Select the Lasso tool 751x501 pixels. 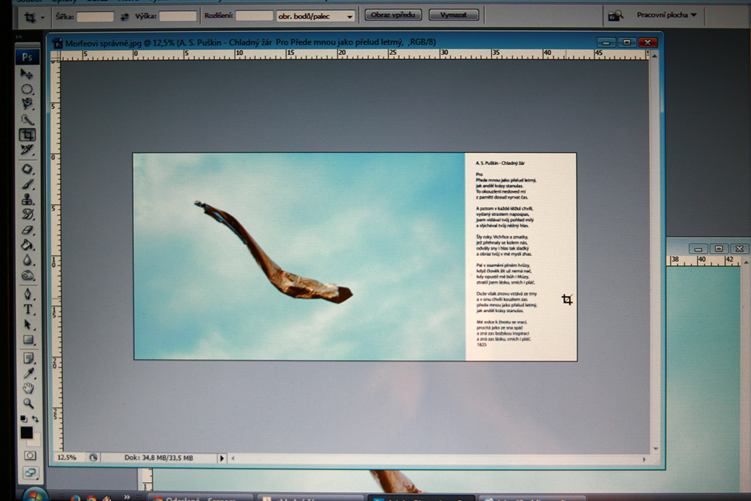(x=27, y=104)
